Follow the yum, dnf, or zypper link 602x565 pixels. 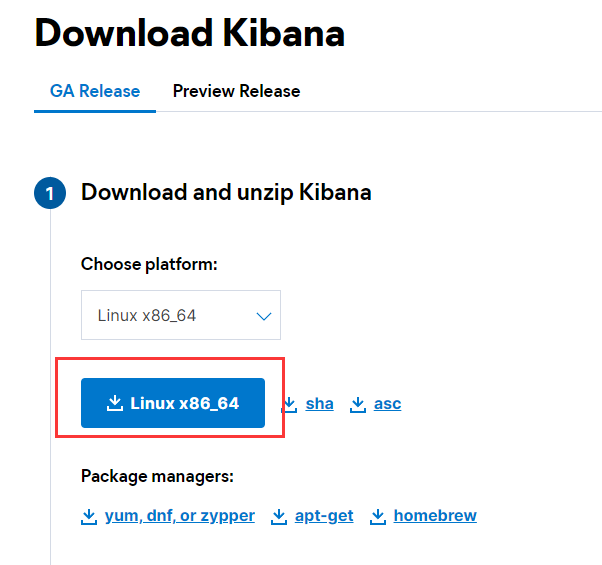(180, 516)
